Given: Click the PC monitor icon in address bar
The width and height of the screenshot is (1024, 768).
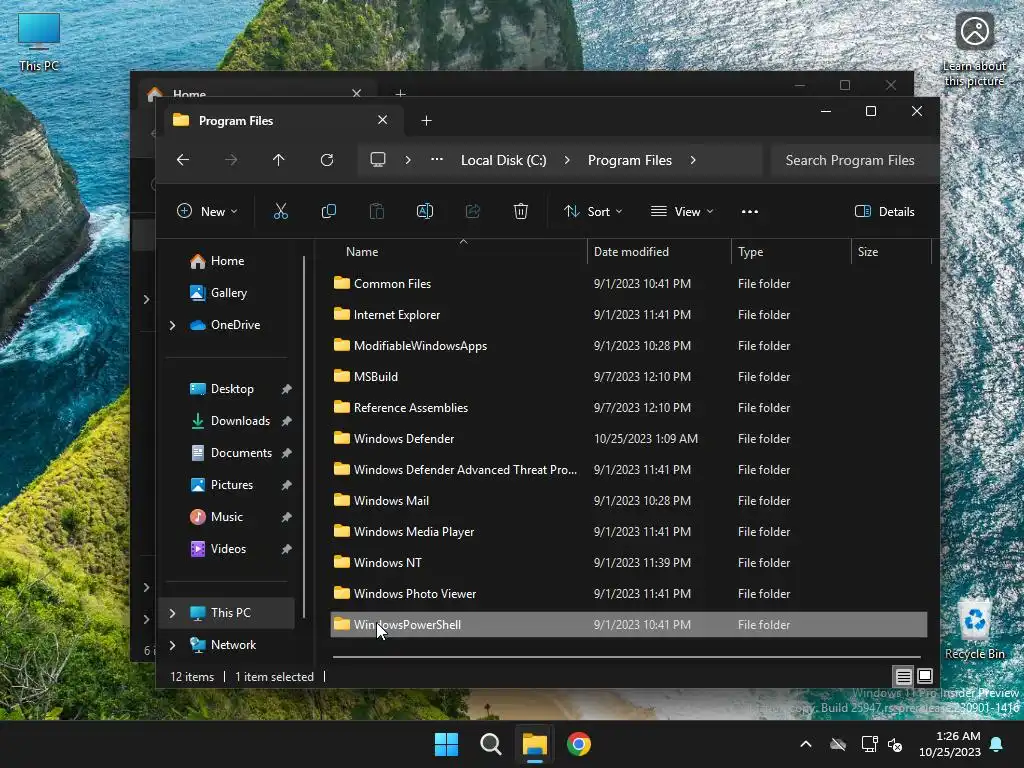Looking at the screenshot, I should (377, 160).
